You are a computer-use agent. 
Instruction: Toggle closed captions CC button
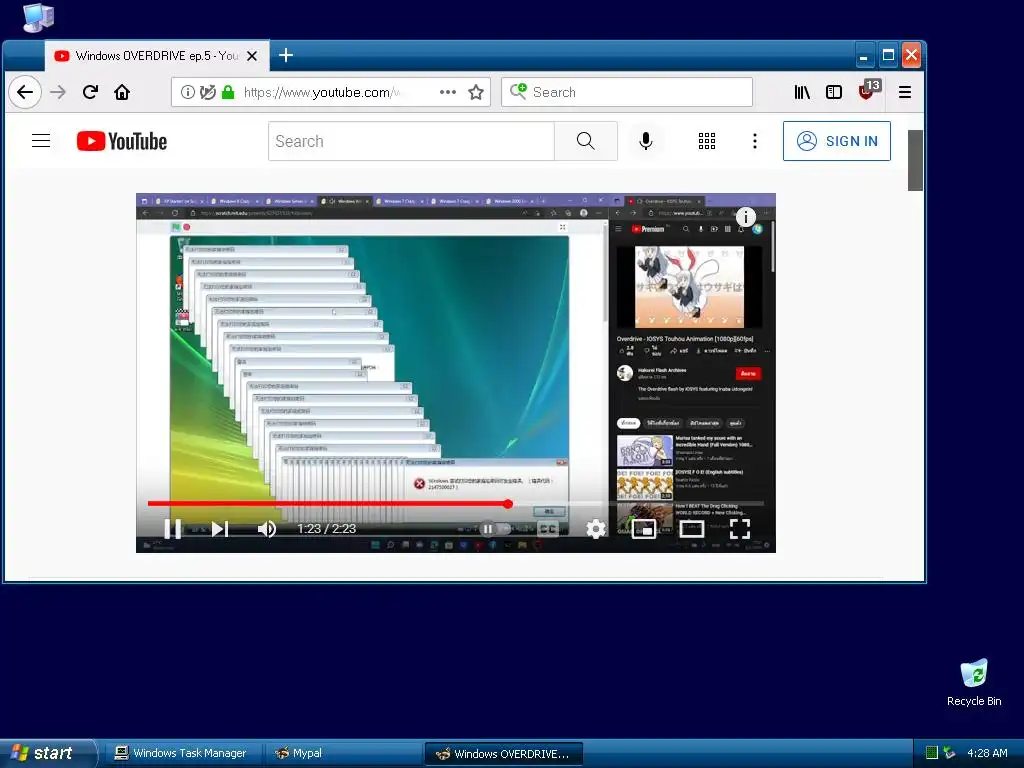[548, 528]
